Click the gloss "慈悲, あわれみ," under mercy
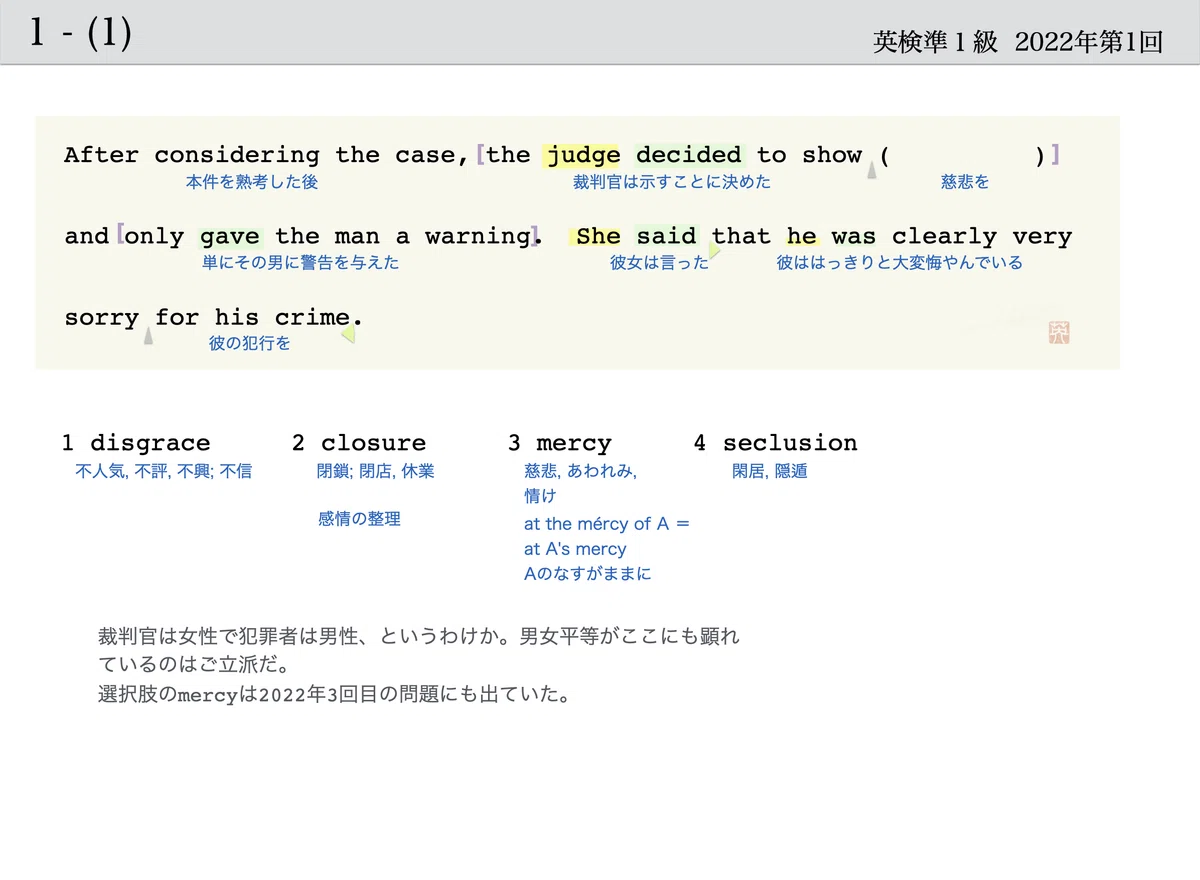 [581, 471]
